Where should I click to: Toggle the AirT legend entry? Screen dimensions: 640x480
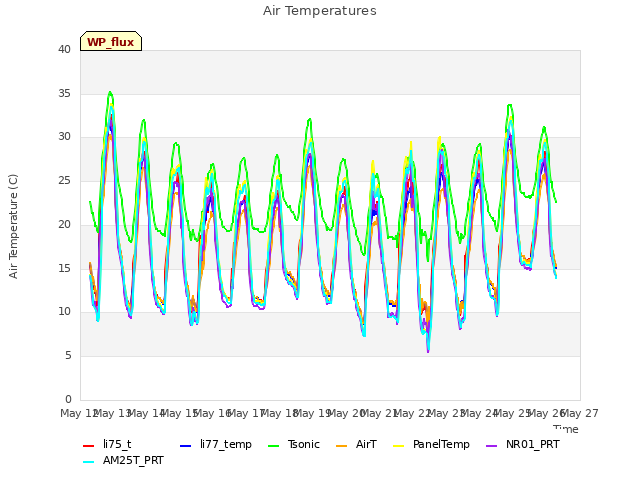tap(356, 444)
